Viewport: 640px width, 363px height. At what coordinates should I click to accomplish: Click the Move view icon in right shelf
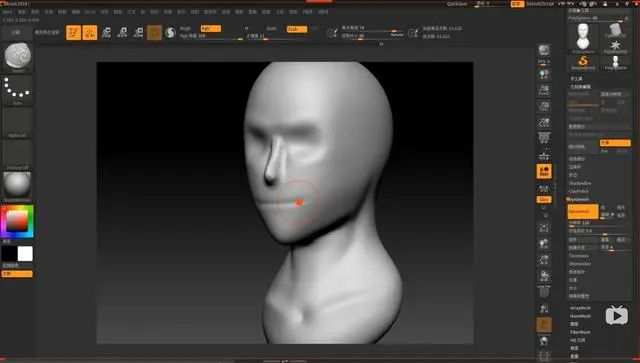pos(544,244)
